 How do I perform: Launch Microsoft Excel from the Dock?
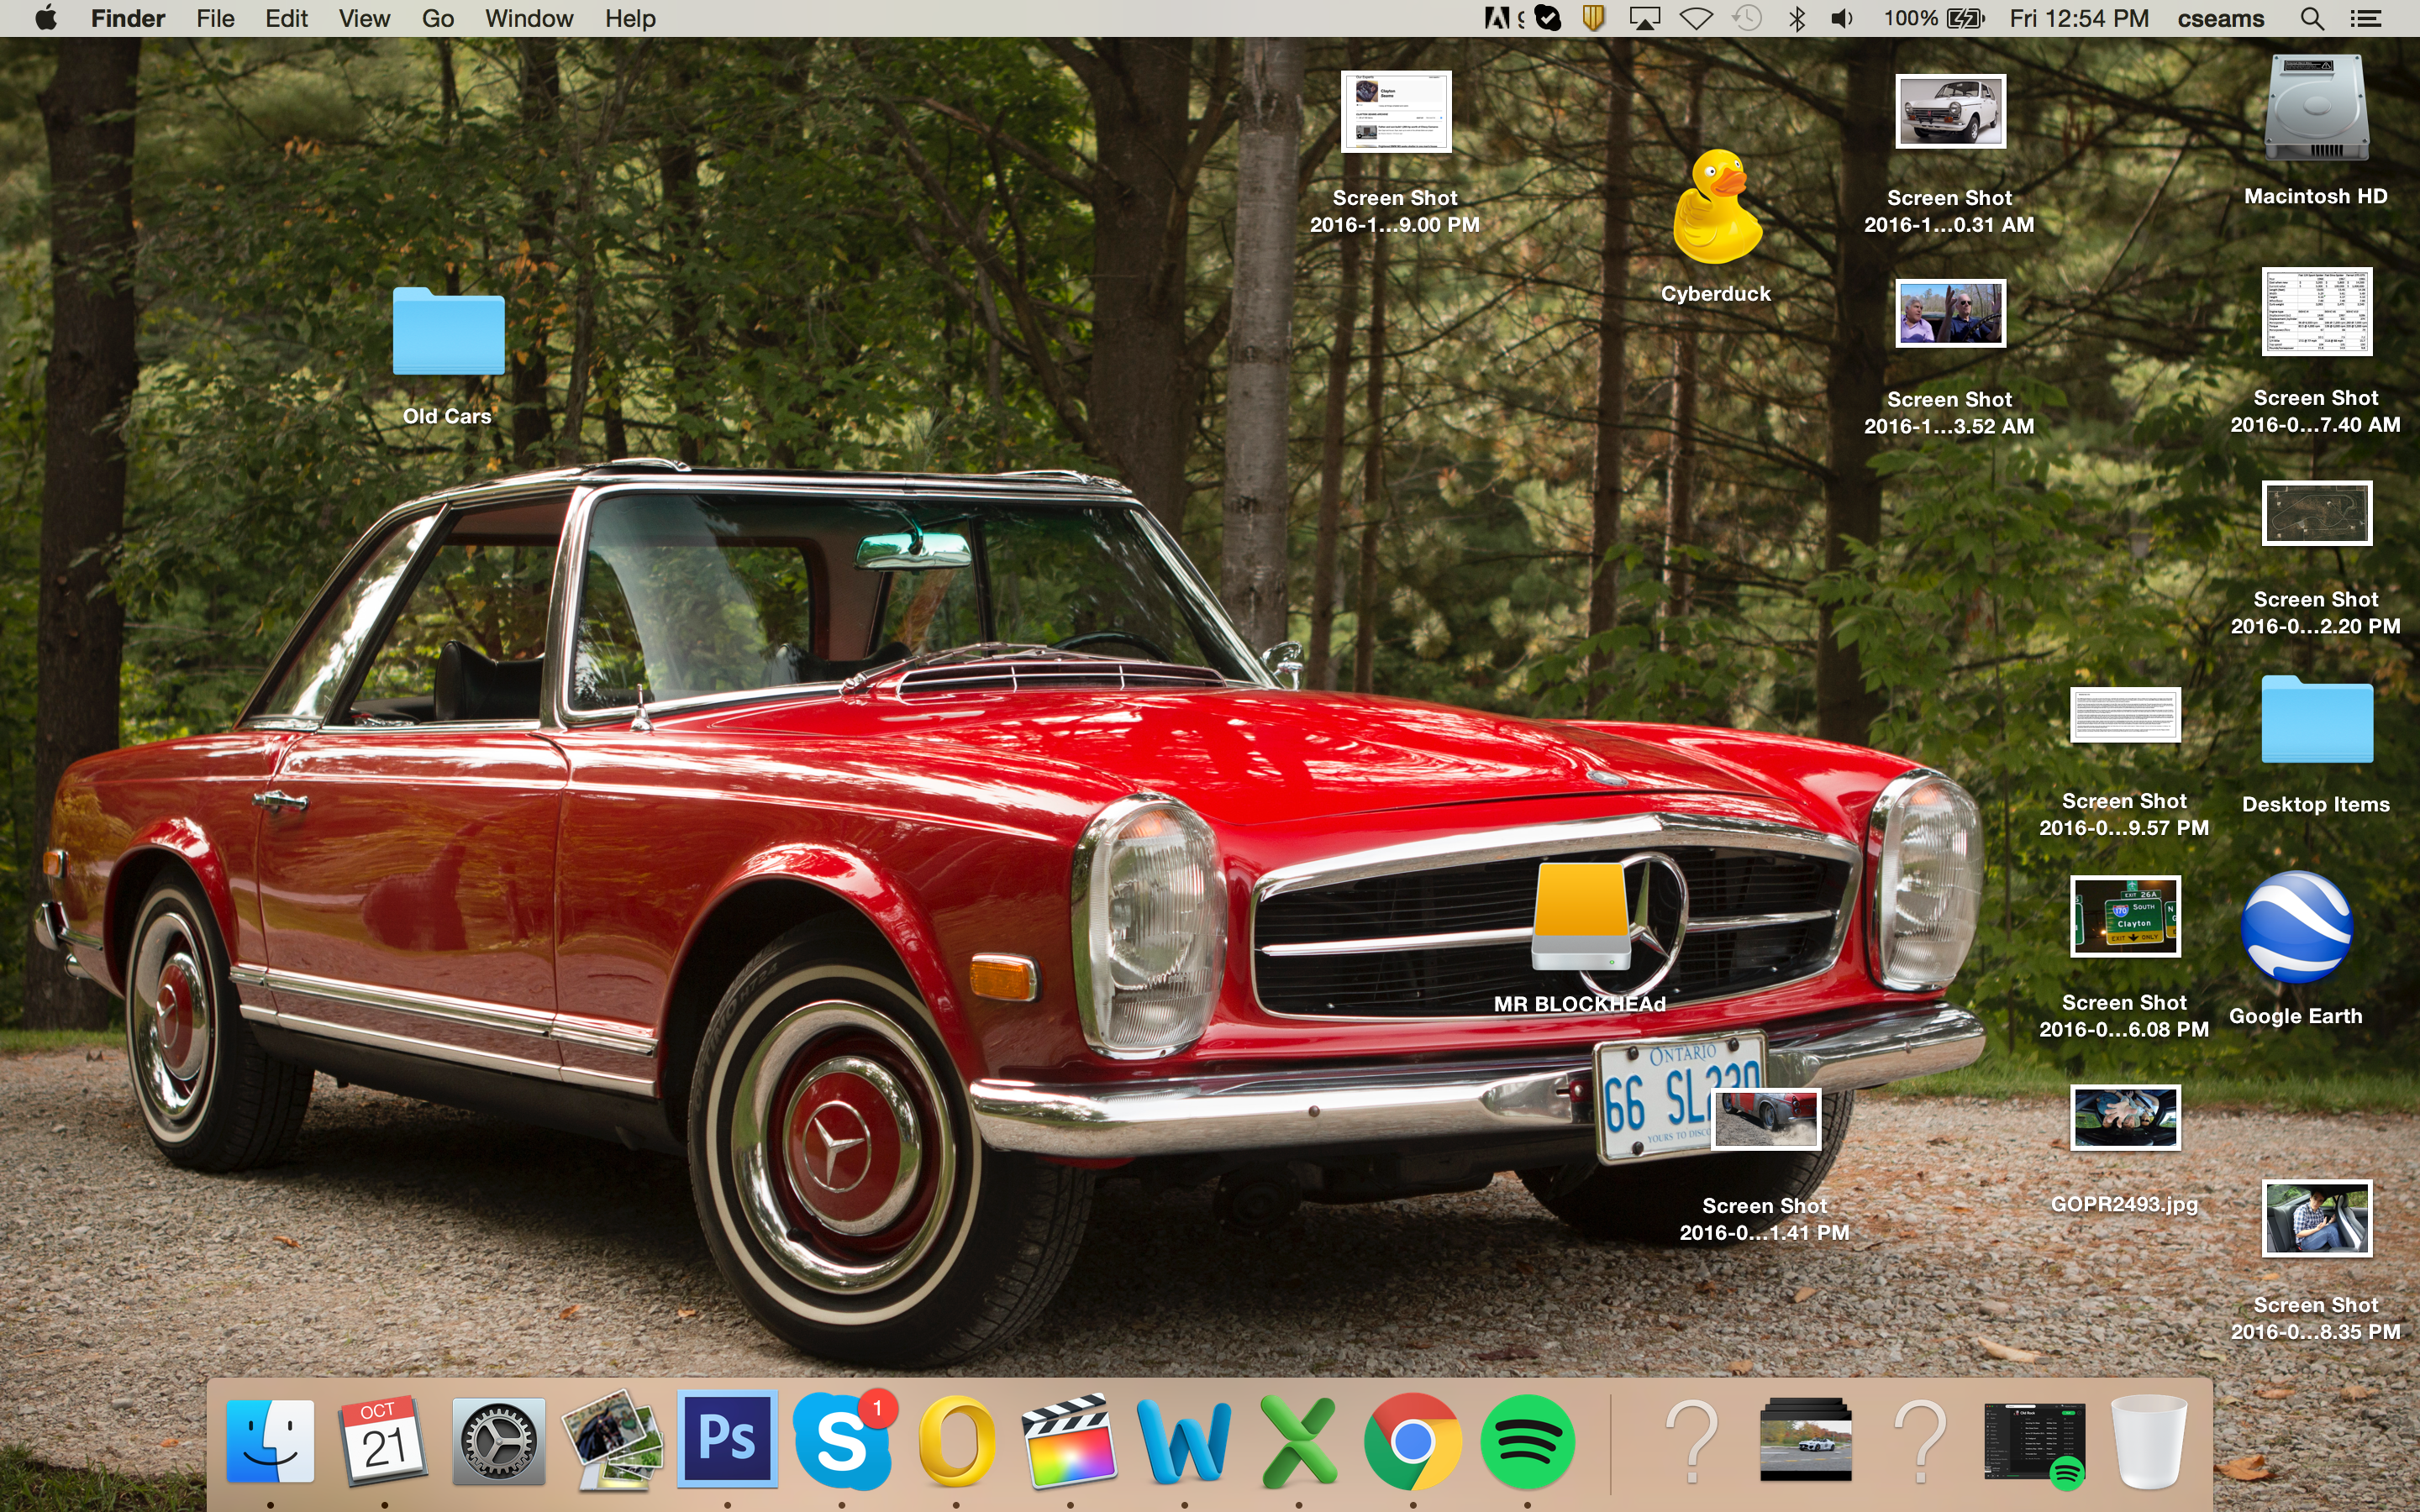coord(1299,1441)
